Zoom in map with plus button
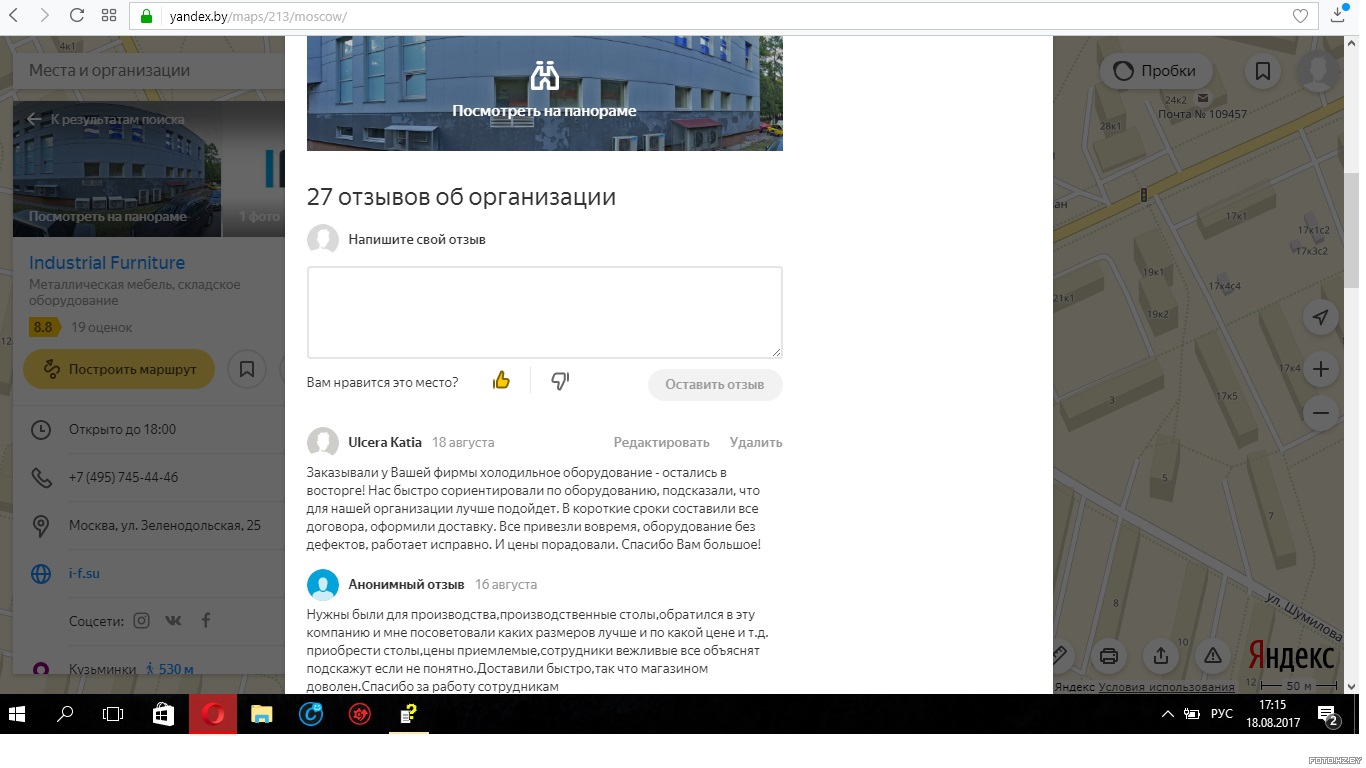Image resolution: width=1366 pixels, height=768 pixels. (1320, 369)
